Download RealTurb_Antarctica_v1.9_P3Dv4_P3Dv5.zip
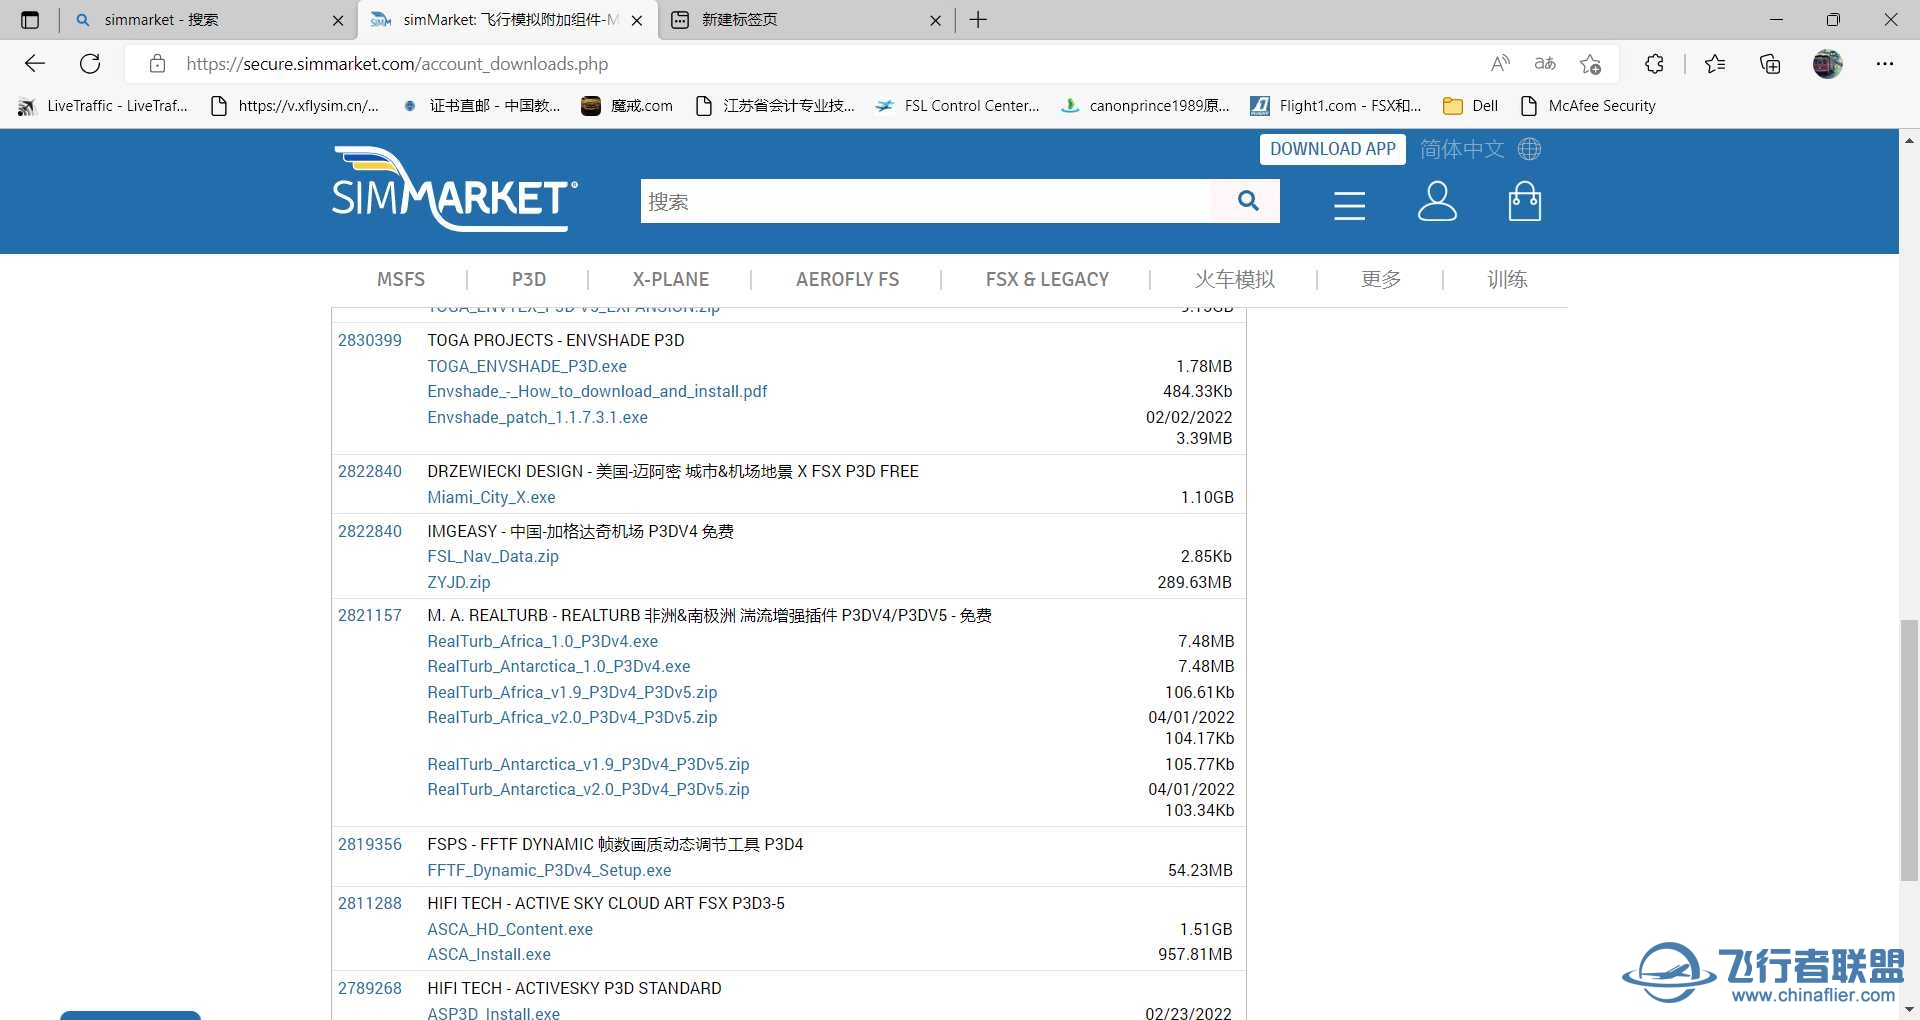Viewport: 1920px width, 1020px height. pyautogui.click(x=588, y=764)
